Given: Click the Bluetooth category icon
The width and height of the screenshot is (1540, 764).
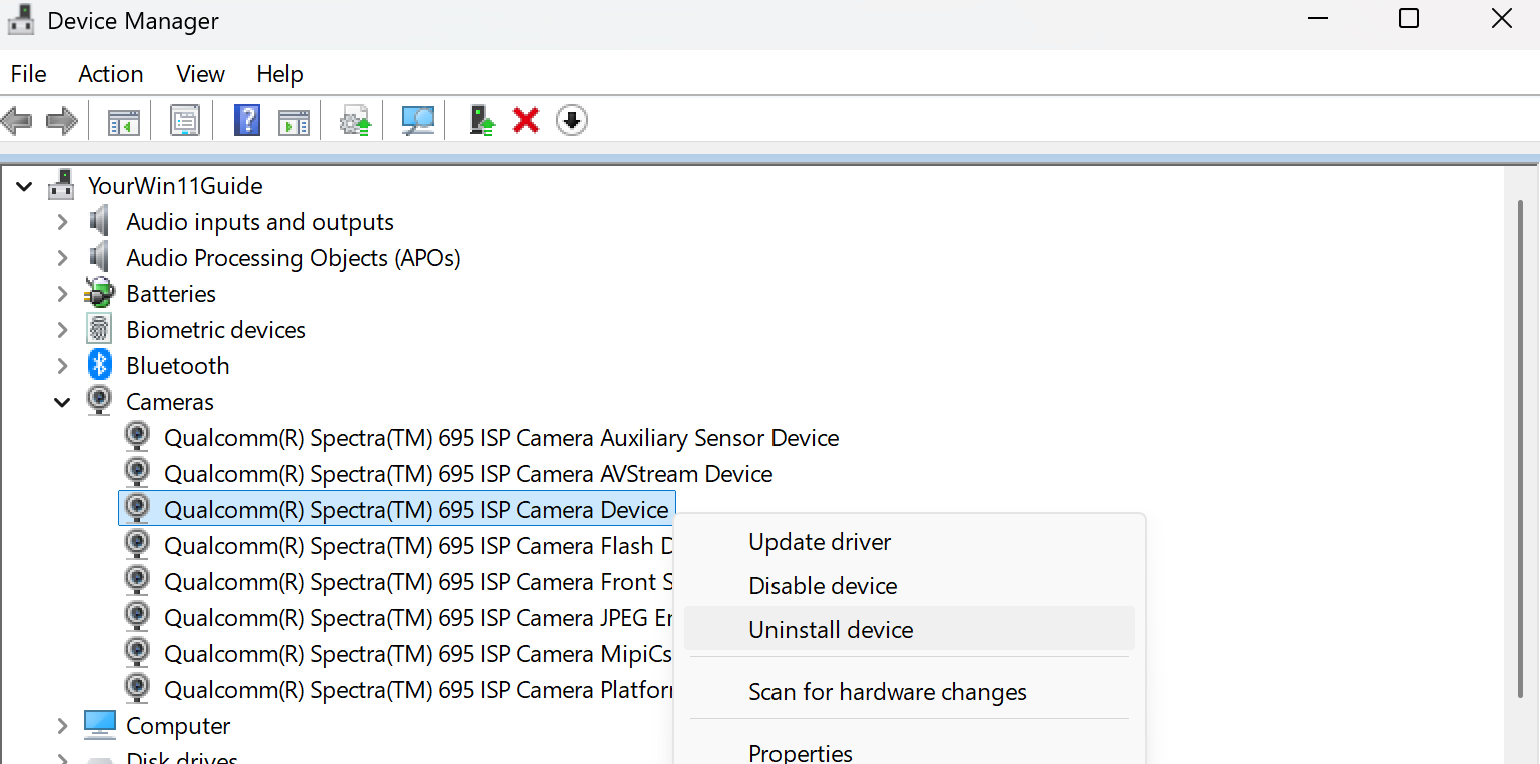Looking at the screenshot, I should pos(99,365).
